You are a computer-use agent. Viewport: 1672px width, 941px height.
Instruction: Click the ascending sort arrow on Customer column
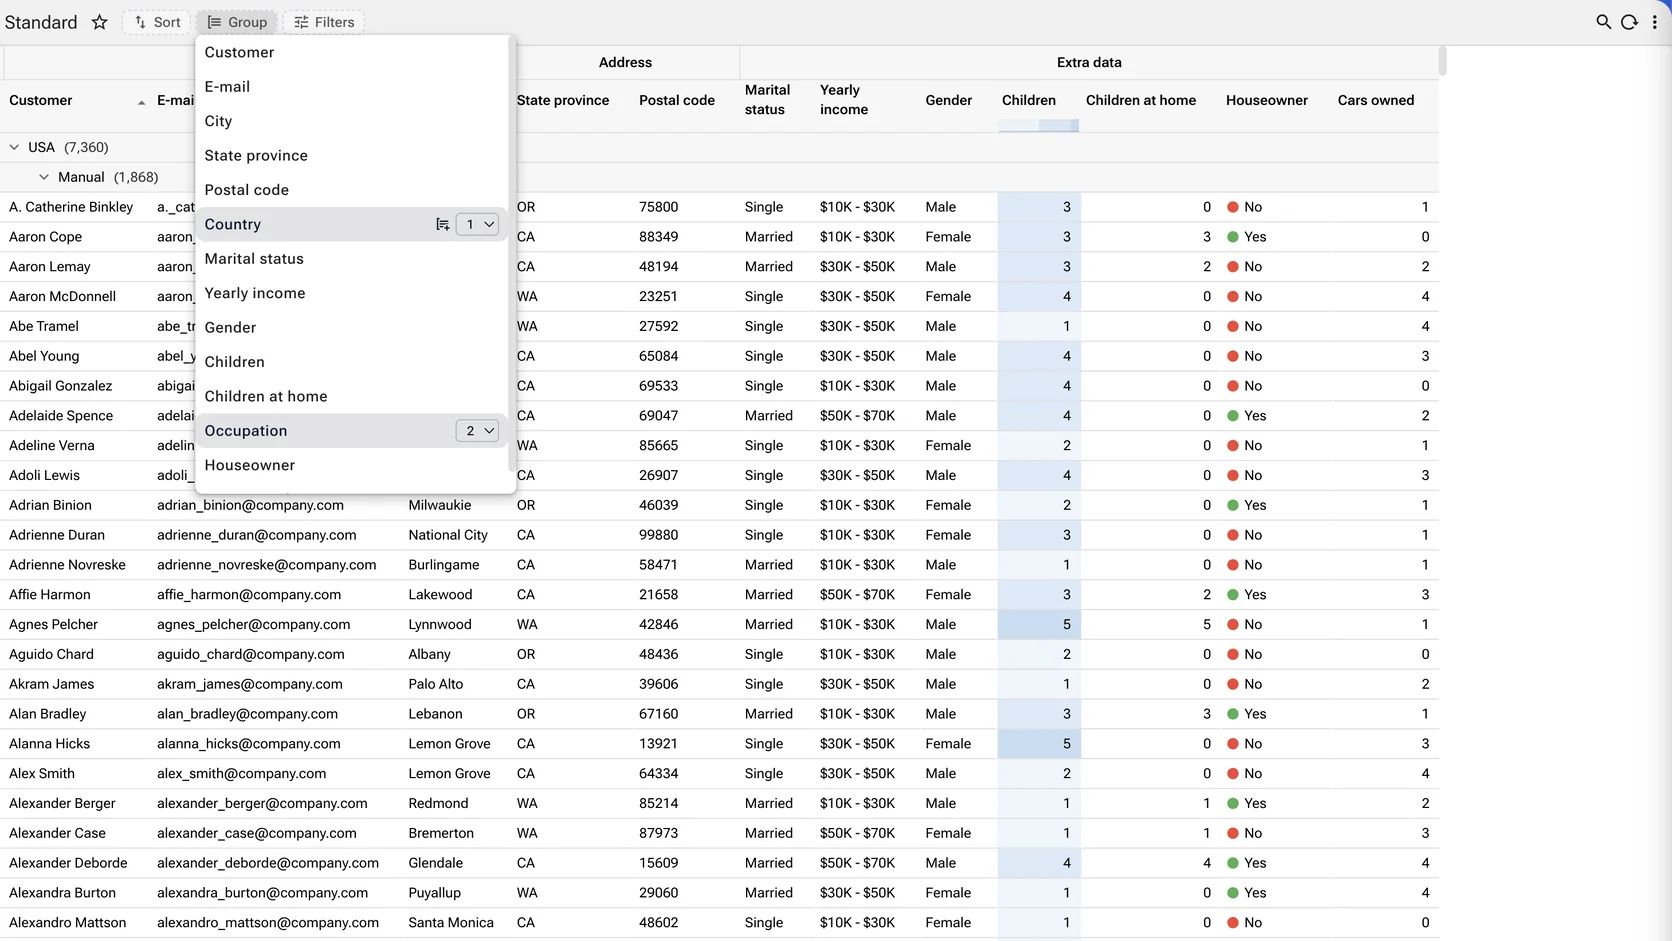(x=141, y=101)
